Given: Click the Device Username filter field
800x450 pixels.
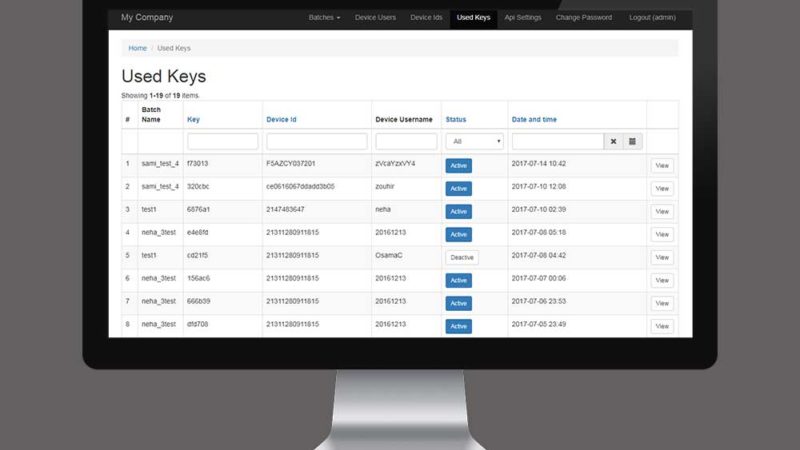Looking at the screenshot, I should coord(406,142).
